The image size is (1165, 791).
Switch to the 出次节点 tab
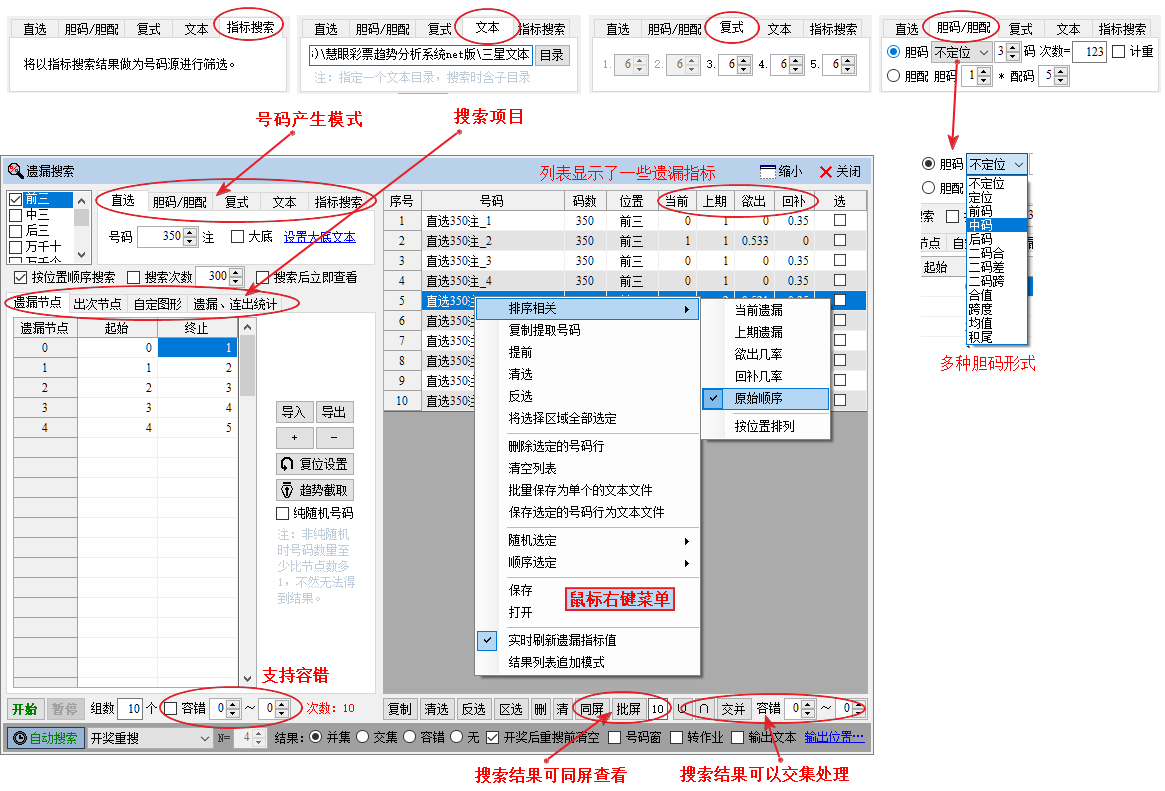(x=98, y=303)
